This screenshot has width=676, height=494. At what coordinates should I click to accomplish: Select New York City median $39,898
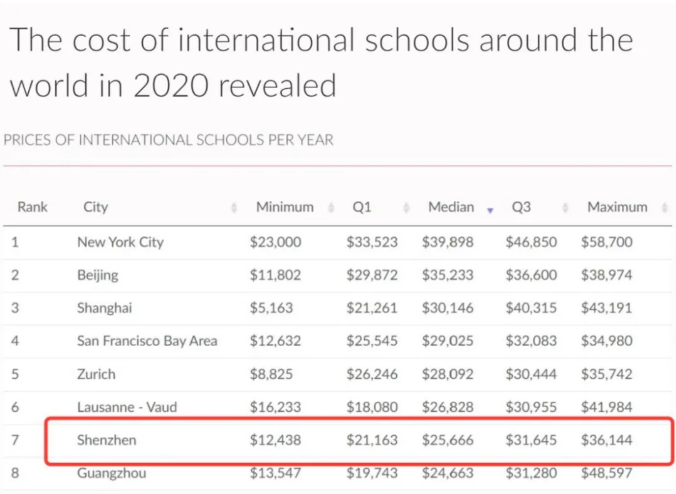pos(448,242)
